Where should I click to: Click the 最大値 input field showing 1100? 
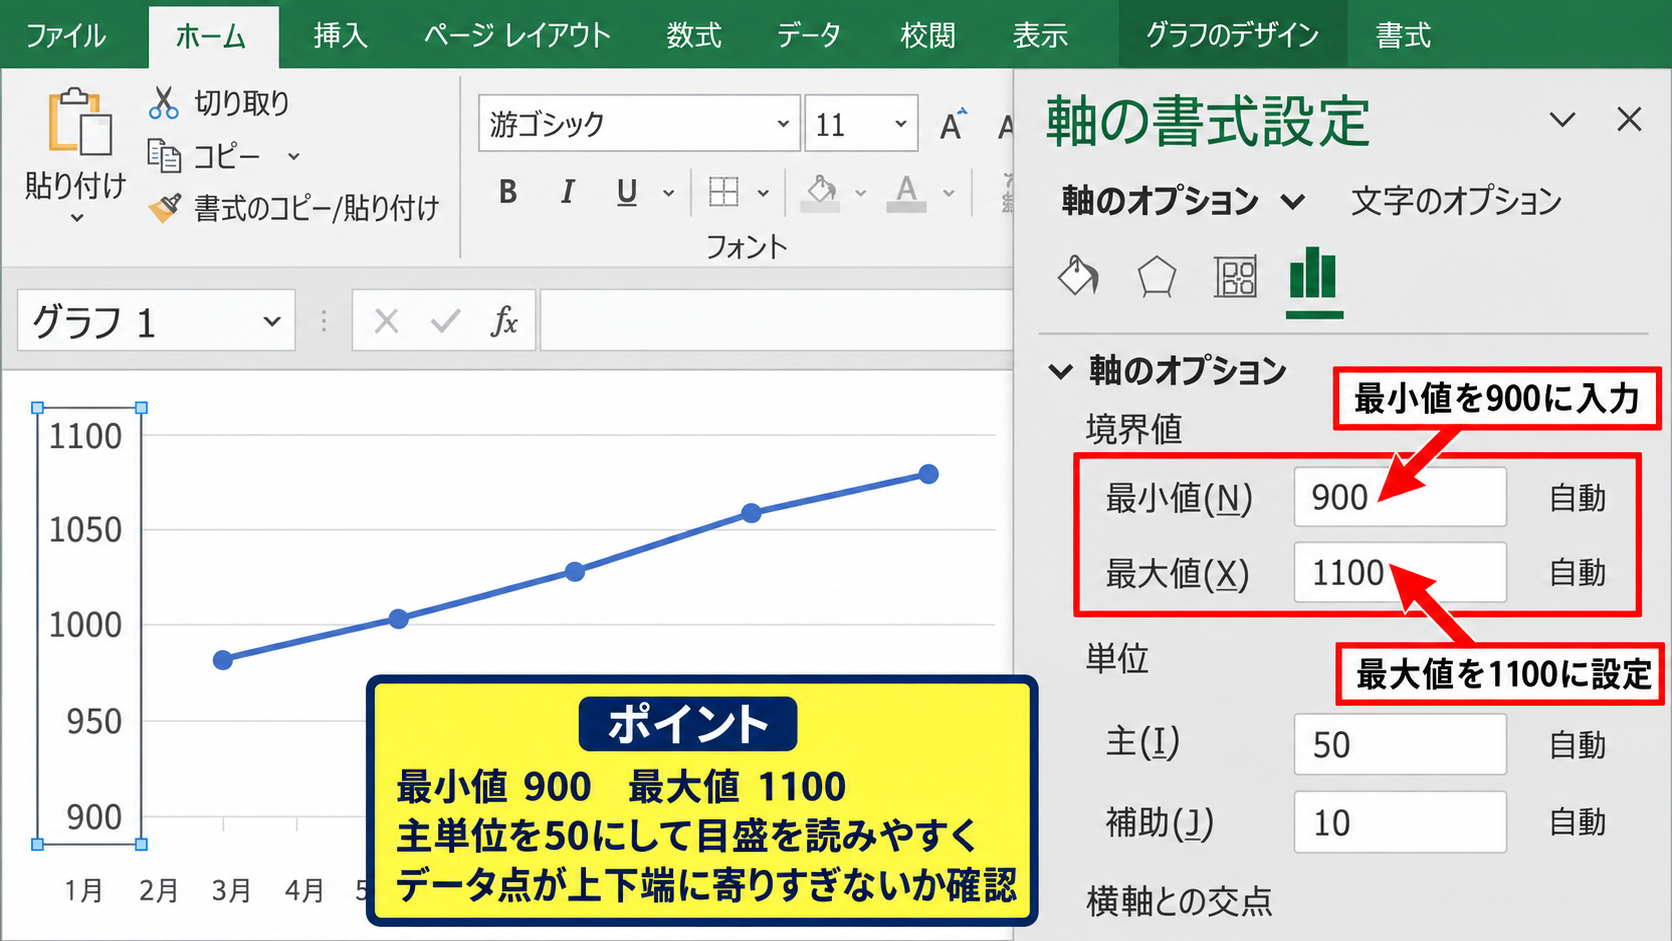pyautogui.click(x=1400, y=572)
